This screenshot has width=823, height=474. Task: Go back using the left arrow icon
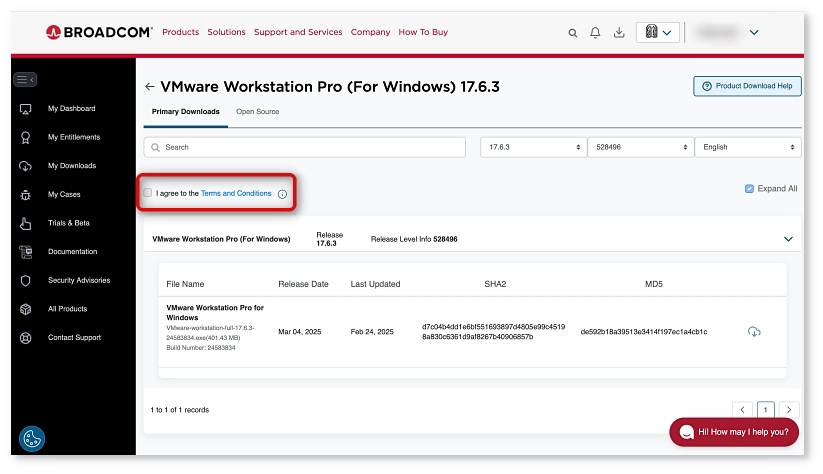150,87
